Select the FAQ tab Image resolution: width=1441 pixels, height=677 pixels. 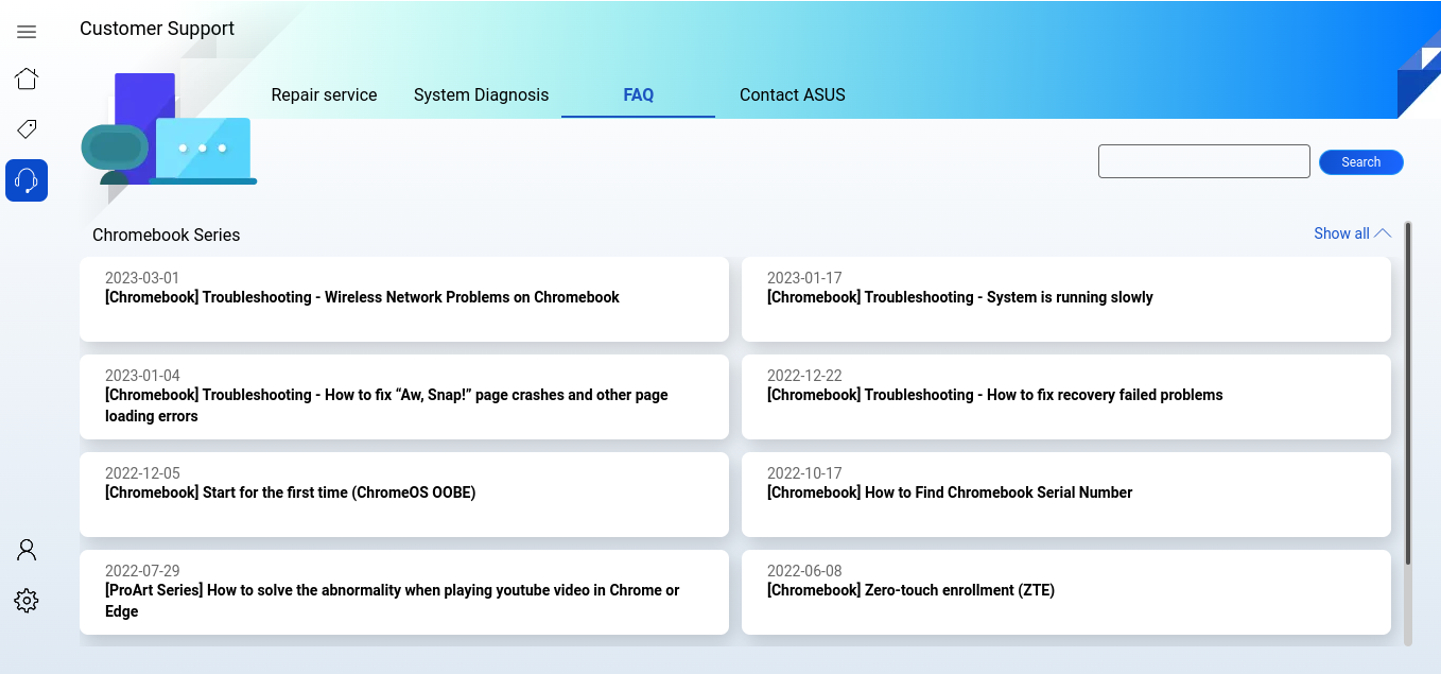pyautogui.click(x=638, y=95)
